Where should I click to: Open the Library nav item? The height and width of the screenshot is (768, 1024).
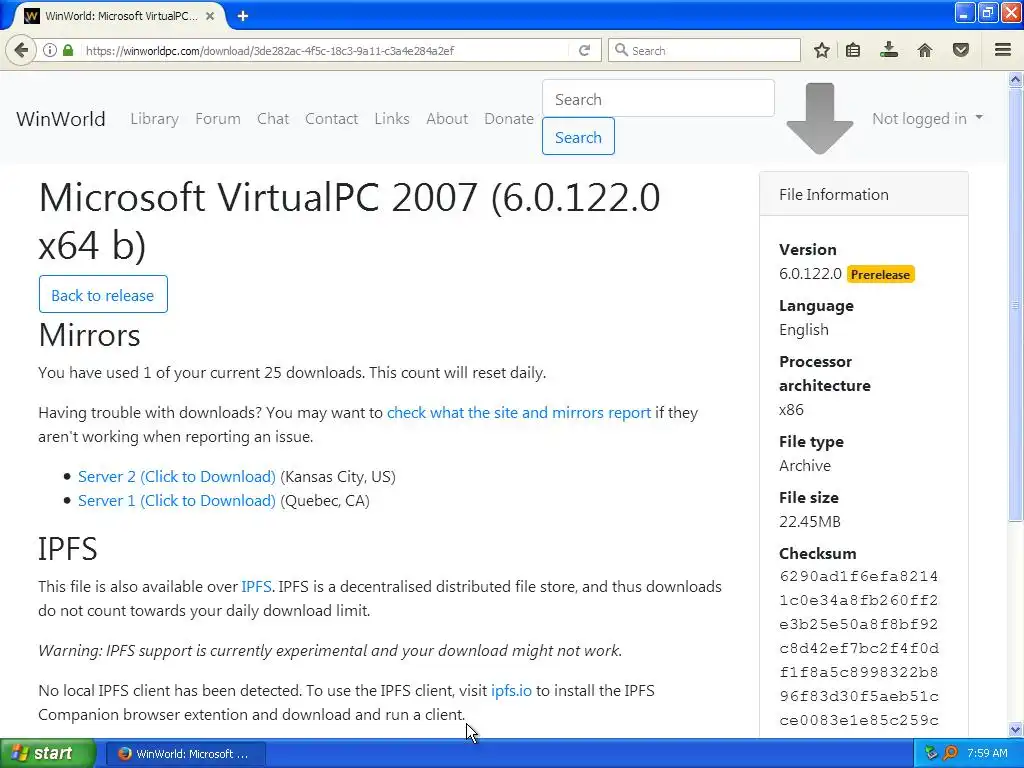[154, 119]
